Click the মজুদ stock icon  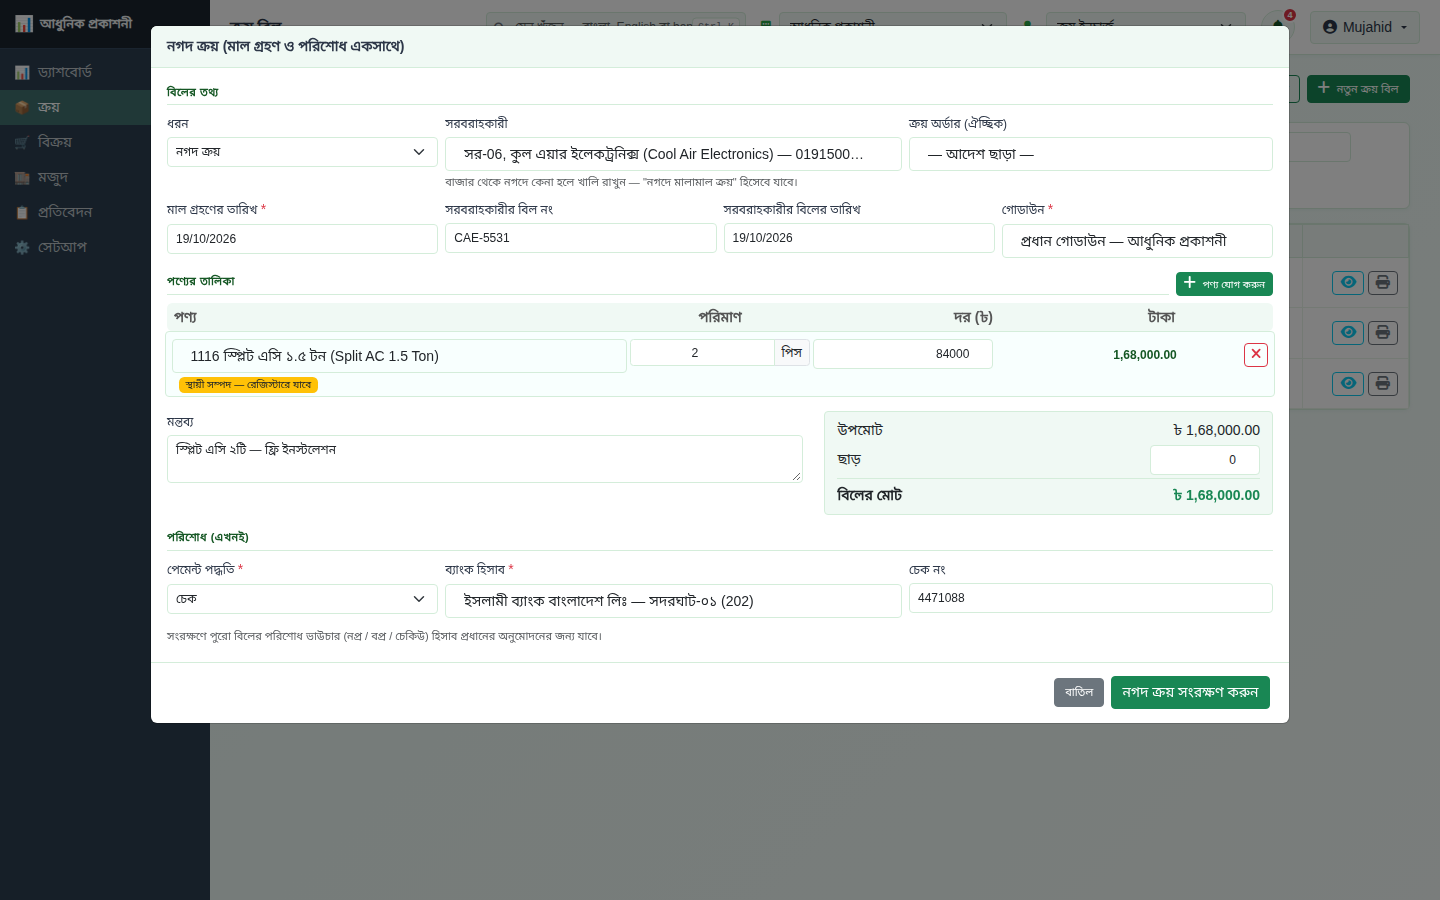coord(22,177)
